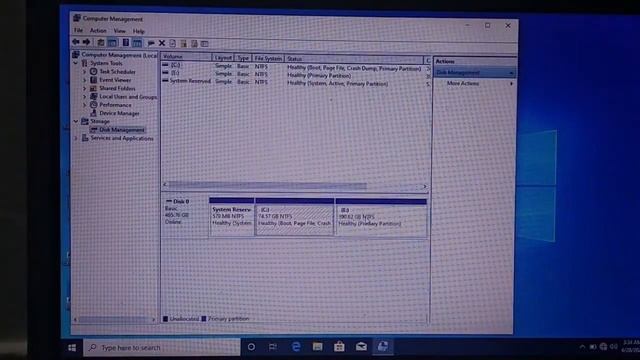Viewport: 640px width, 360px height.
Task: Click the volume list scroll-right arrow
Action: point(424,187)
